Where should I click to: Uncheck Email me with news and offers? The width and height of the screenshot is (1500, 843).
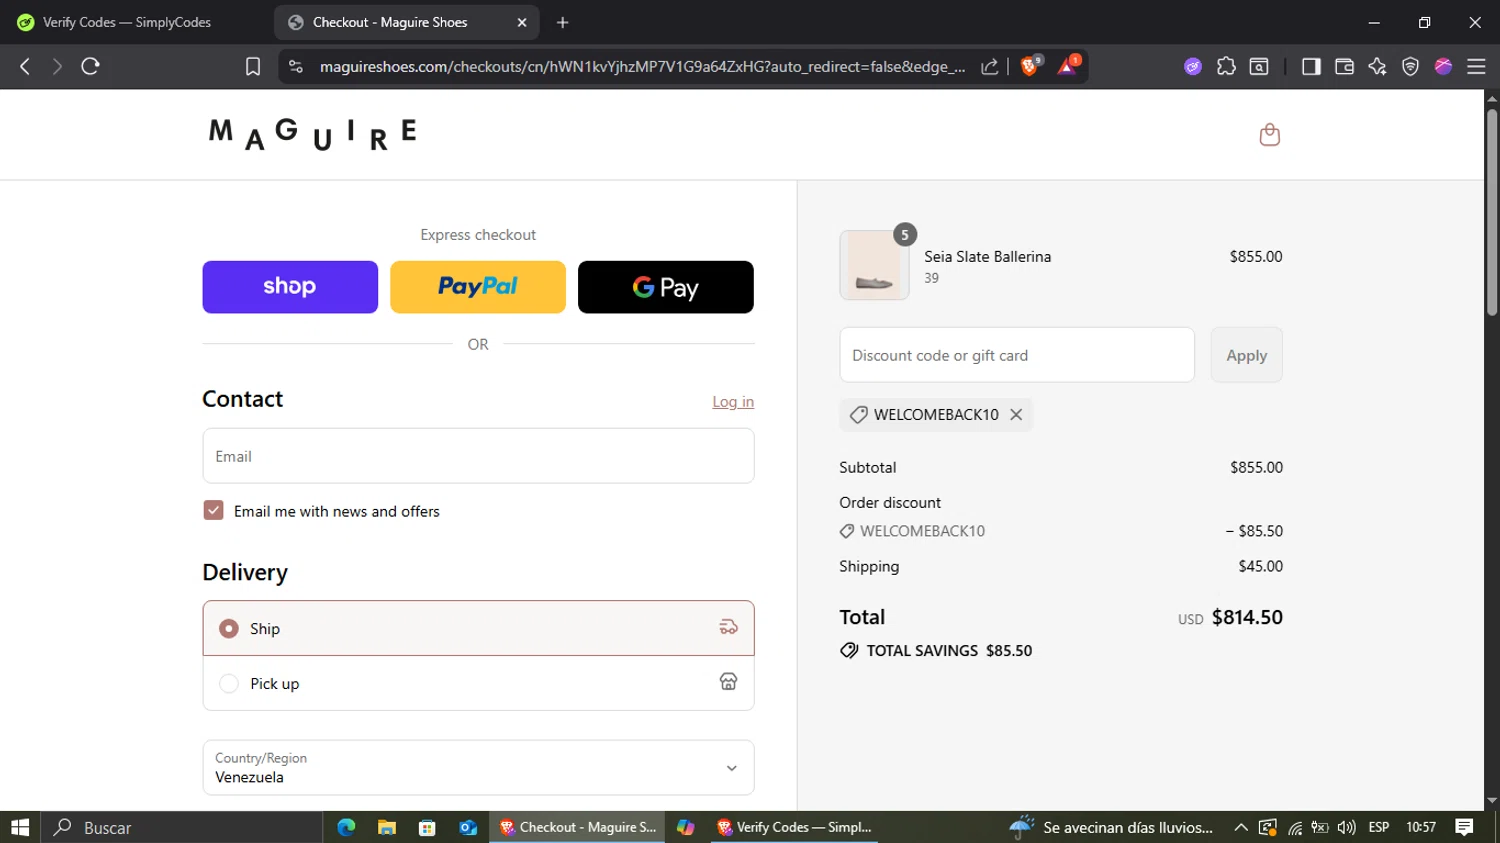(213, 511)
